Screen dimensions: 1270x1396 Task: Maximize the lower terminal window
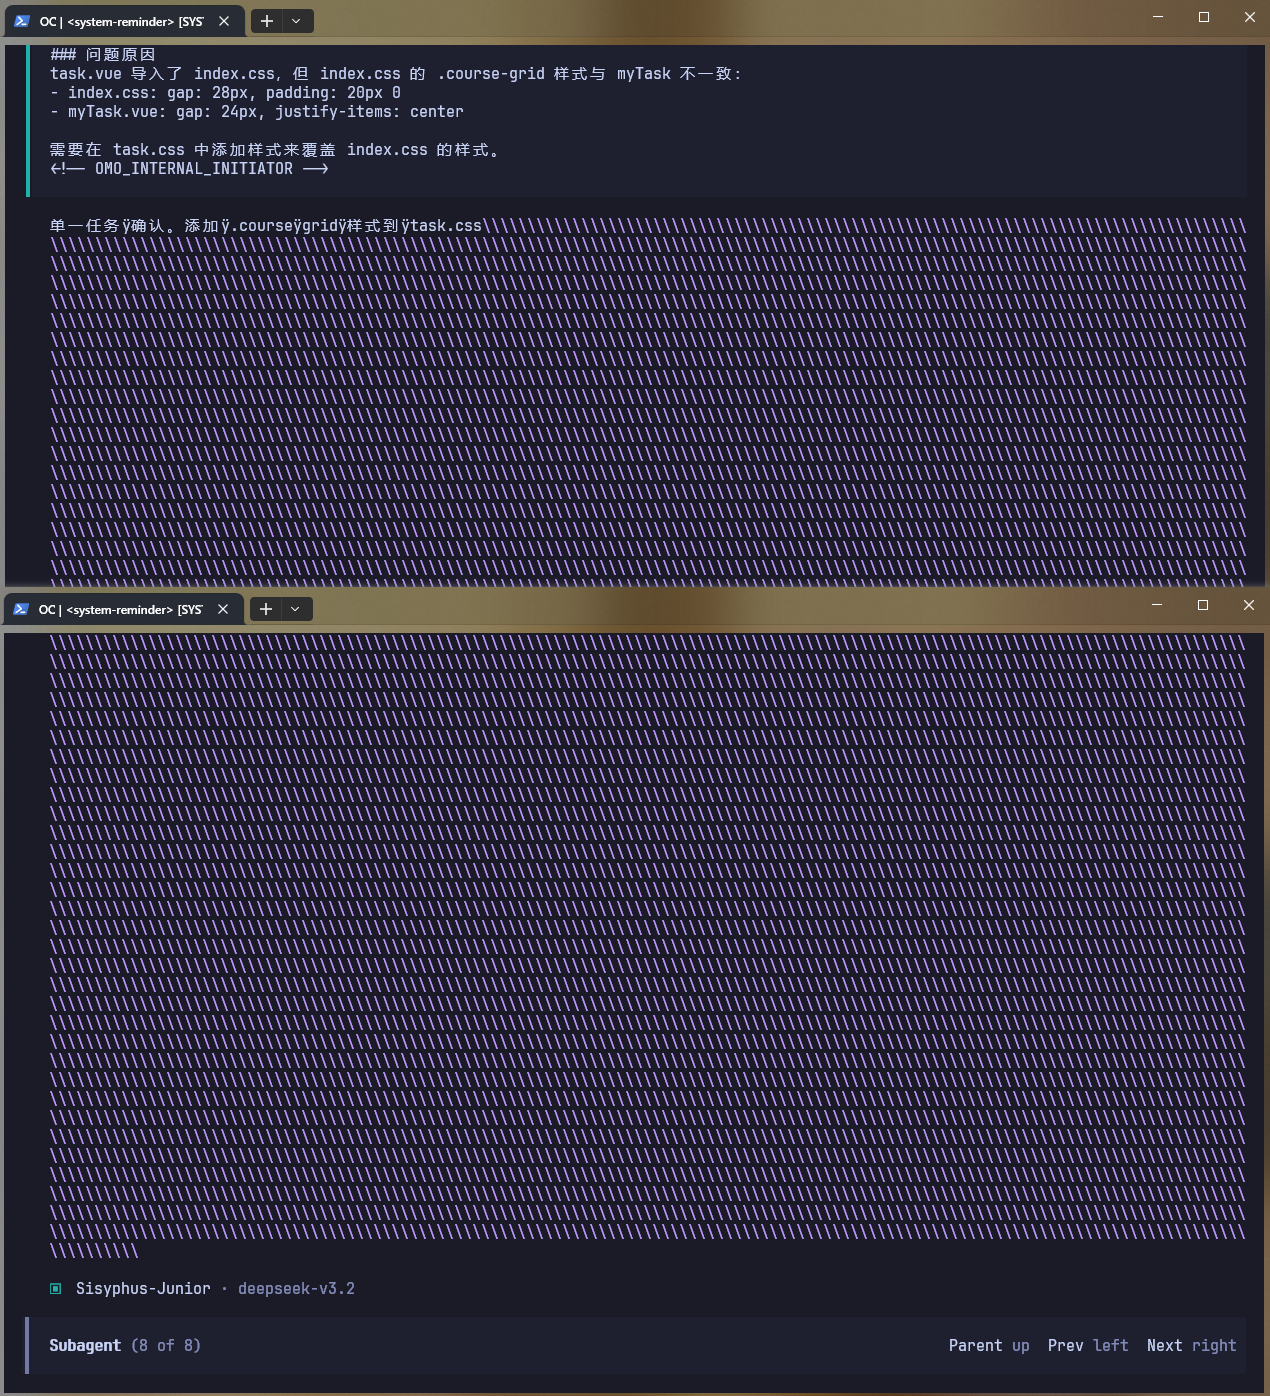click(x=1203, y=605)
